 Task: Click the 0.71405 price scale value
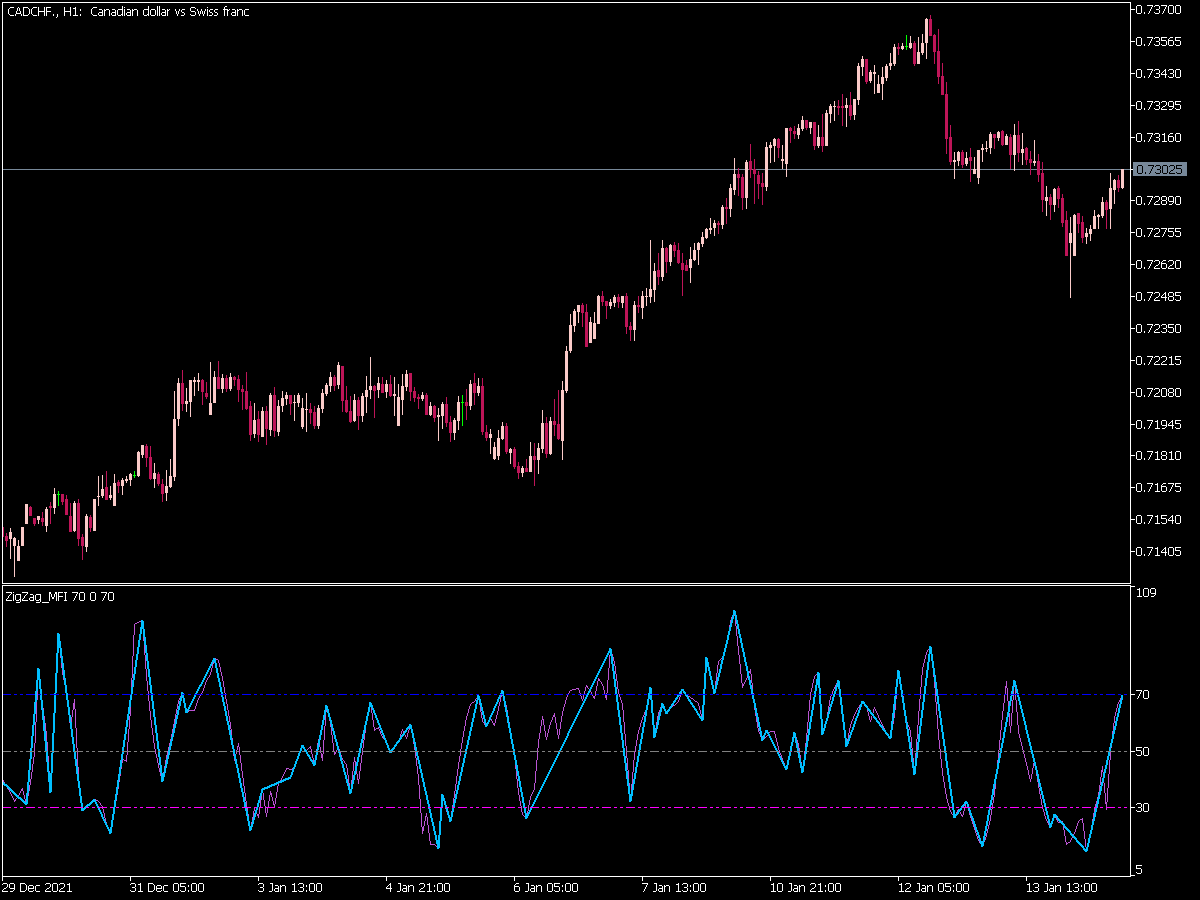[1158, 552]
